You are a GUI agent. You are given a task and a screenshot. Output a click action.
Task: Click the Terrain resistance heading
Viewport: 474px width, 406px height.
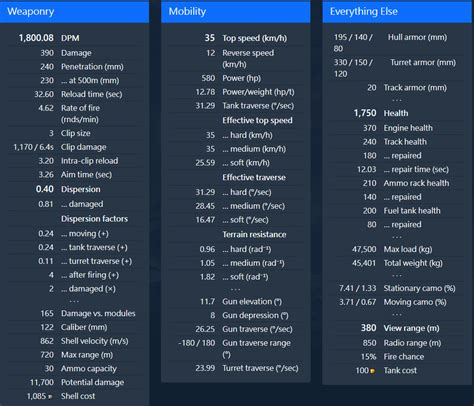[254, 235]
